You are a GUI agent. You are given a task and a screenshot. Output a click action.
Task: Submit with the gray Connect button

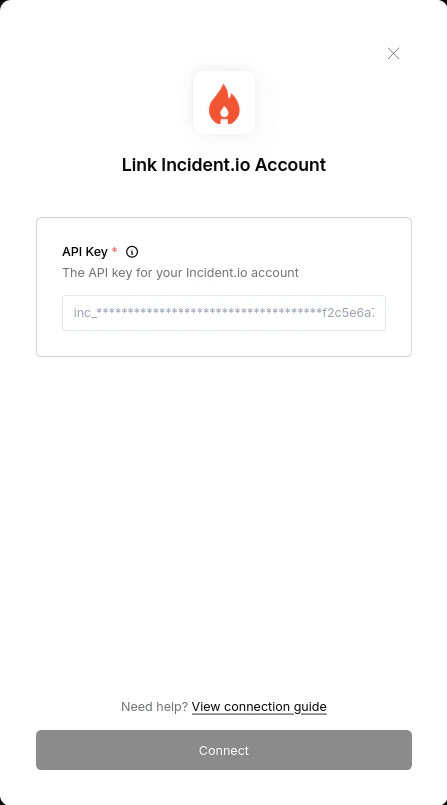[224, 750]
